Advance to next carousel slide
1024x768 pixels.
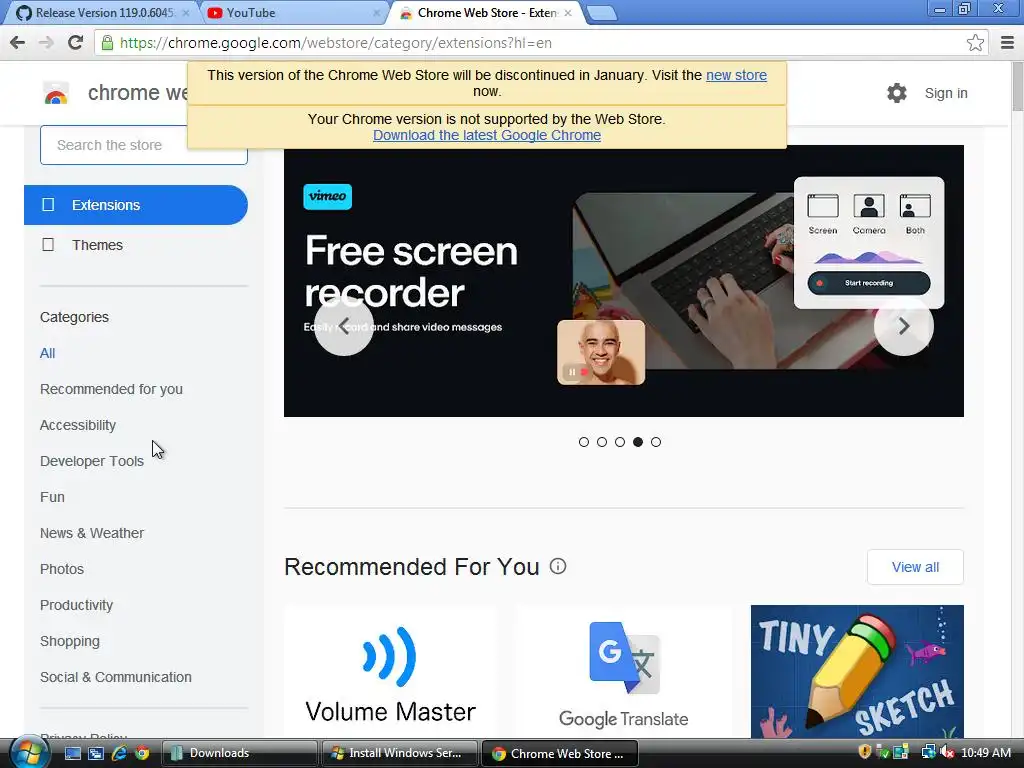point(904,326)
